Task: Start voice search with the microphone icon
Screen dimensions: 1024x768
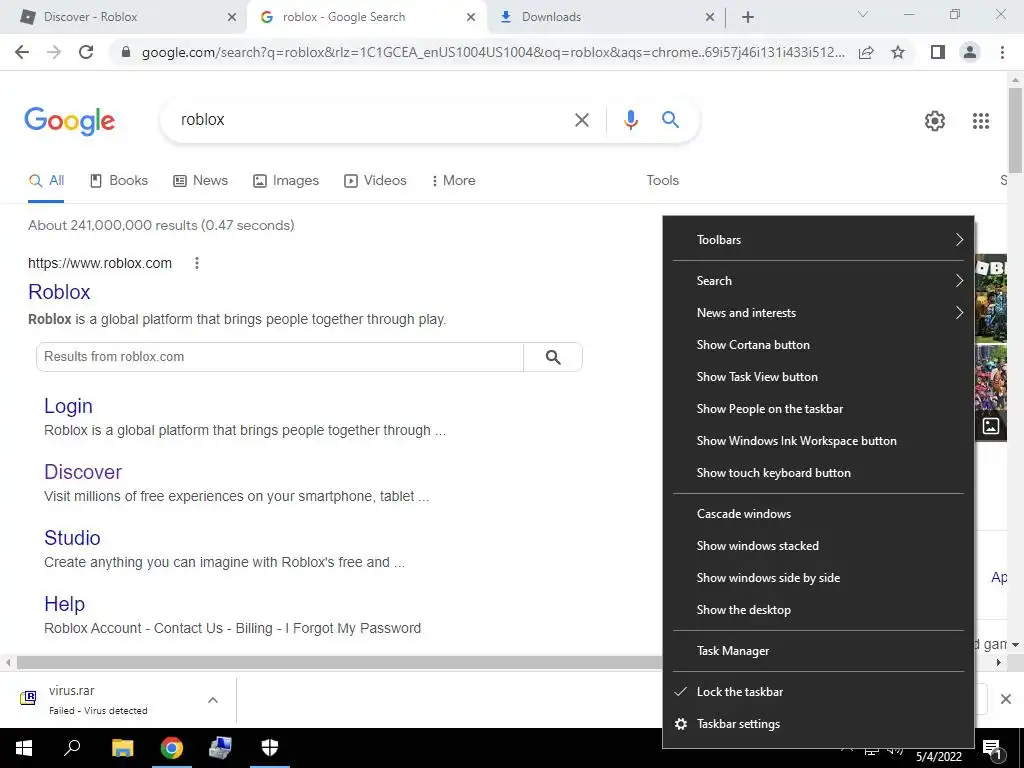Action: 630,120
